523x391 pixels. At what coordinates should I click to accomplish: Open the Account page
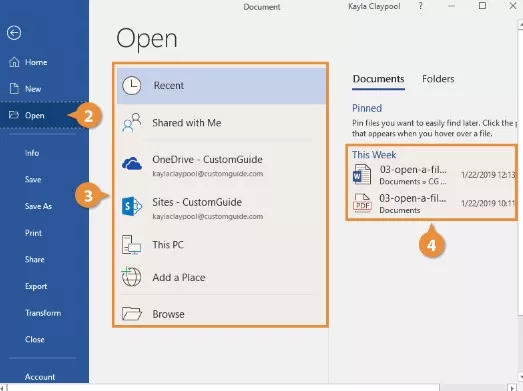coord(40,377)
